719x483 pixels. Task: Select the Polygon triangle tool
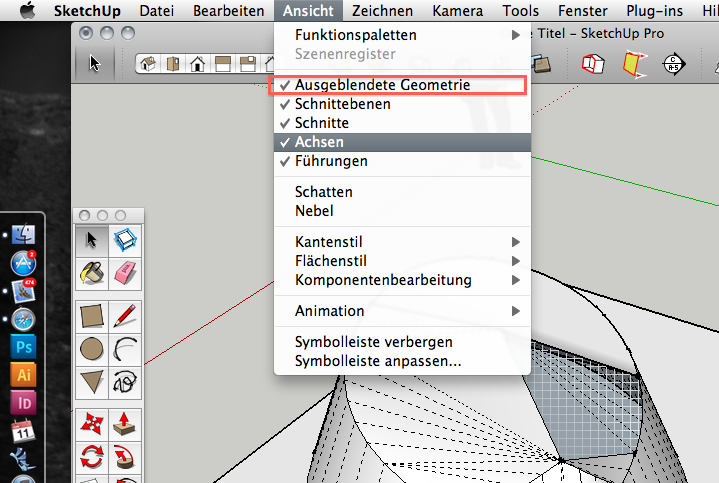point(92,382)
